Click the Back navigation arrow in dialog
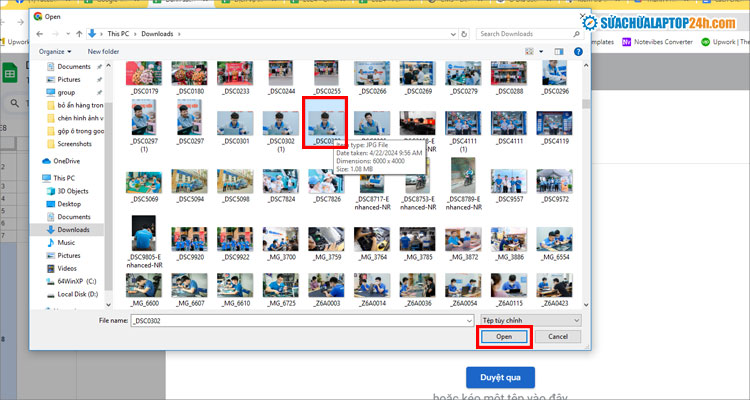The image size is (750, 400). (40, 33)
